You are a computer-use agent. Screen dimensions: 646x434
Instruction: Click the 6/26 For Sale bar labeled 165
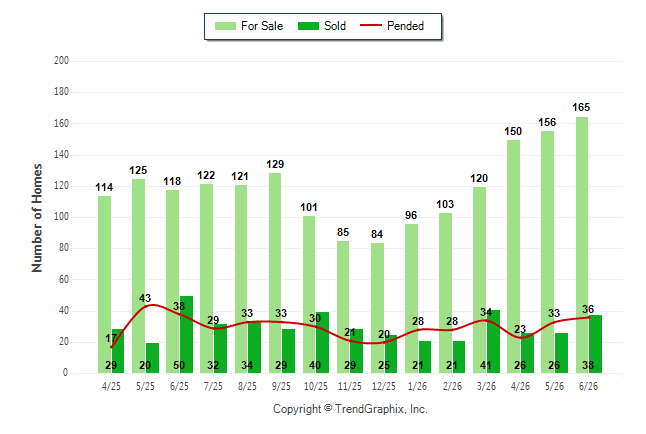point(582,245)
